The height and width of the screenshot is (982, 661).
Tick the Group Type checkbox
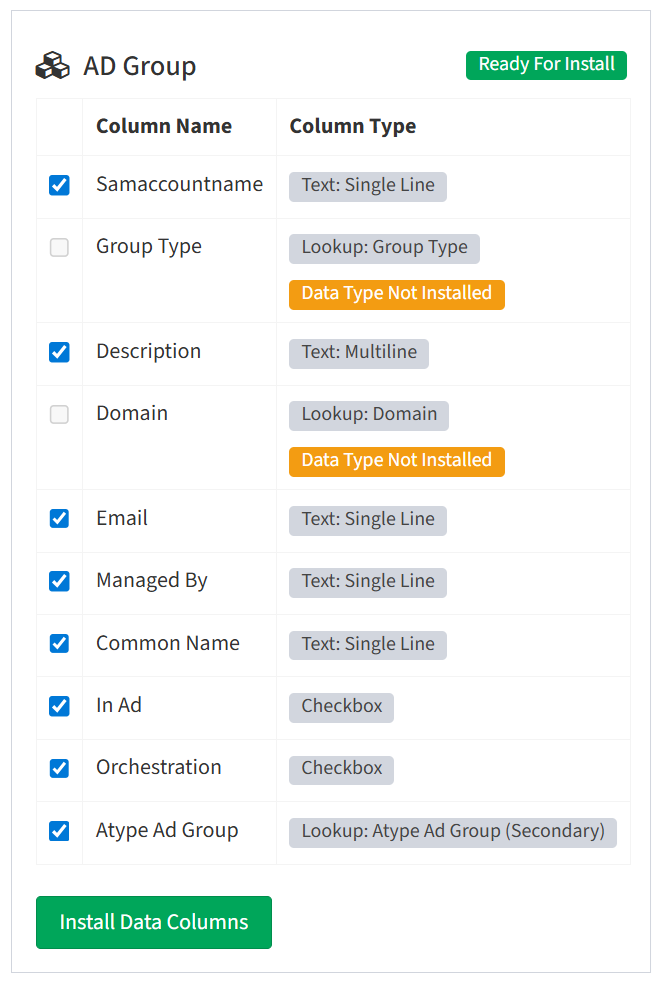(60, 247)
